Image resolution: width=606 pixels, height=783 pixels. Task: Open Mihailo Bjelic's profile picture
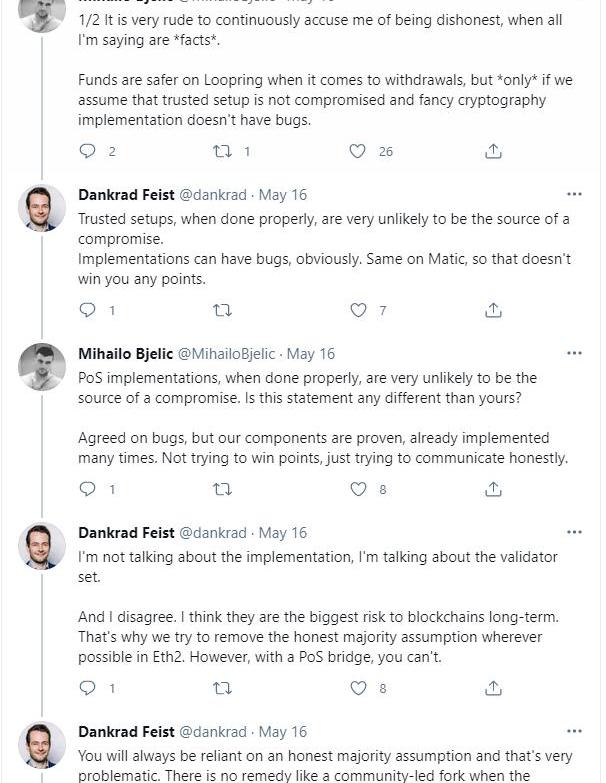(42, 368)
